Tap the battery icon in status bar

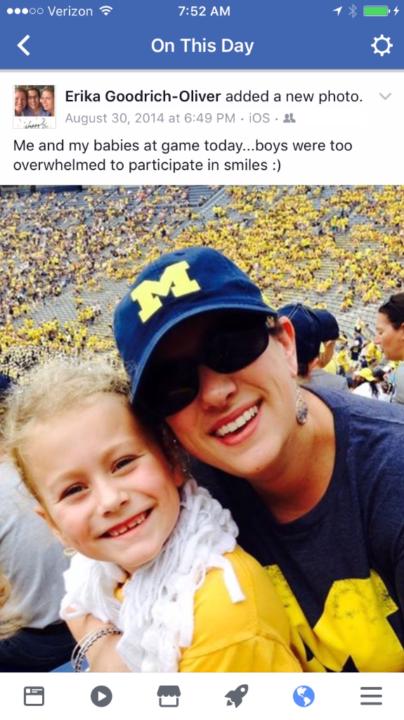(376, 11)
